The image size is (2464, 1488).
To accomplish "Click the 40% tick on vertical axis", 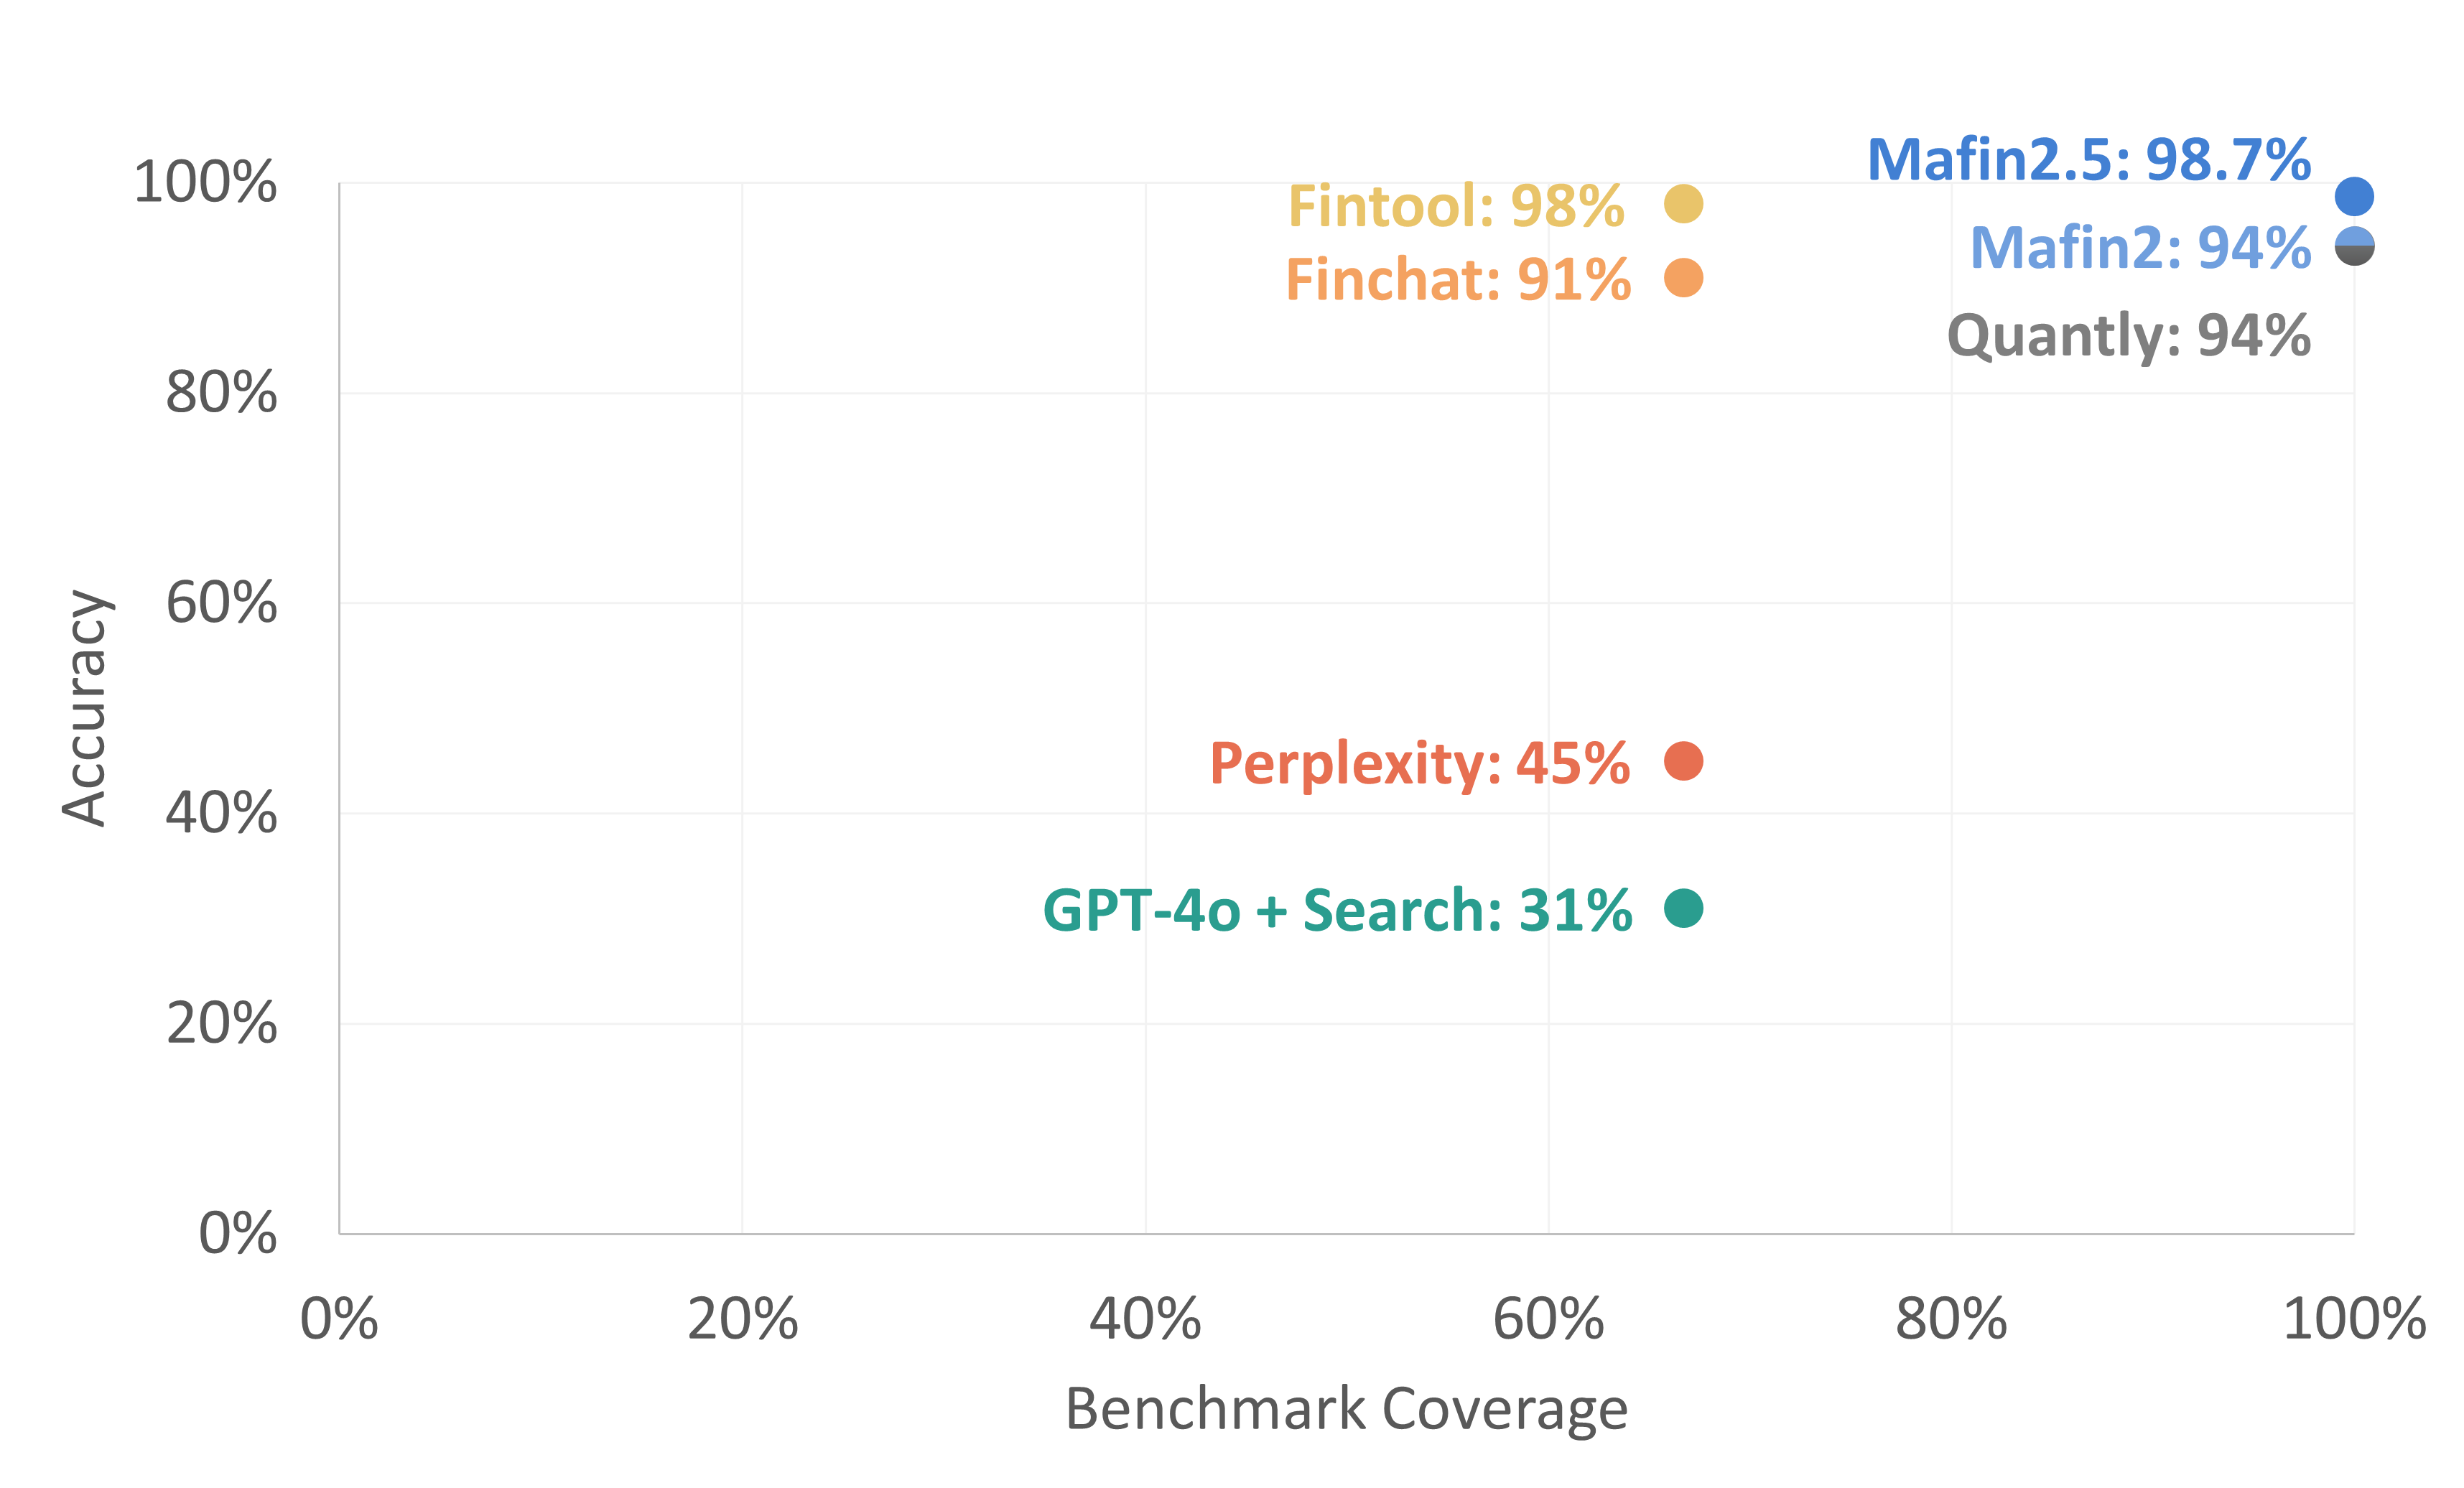I will point(221,813).
